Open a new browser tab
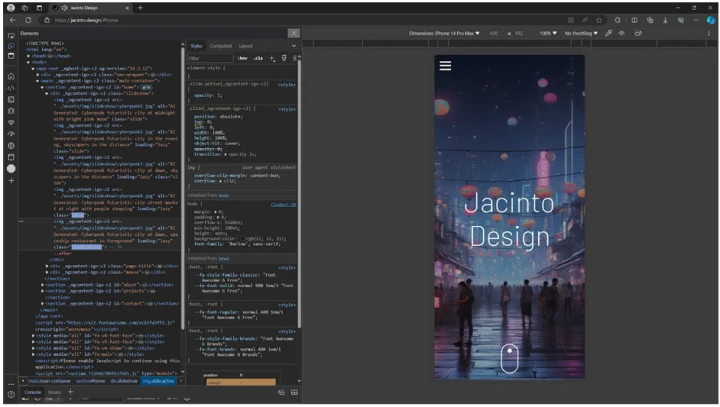720x407 pixels. point(140,8)
